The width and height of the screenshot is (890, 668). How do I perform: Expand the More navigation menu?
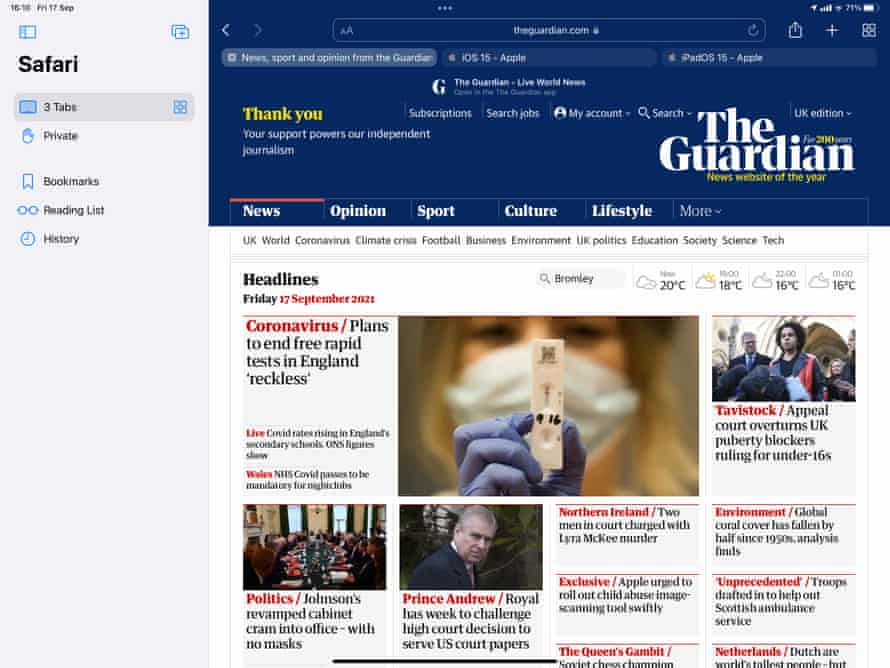coord(700,211)
